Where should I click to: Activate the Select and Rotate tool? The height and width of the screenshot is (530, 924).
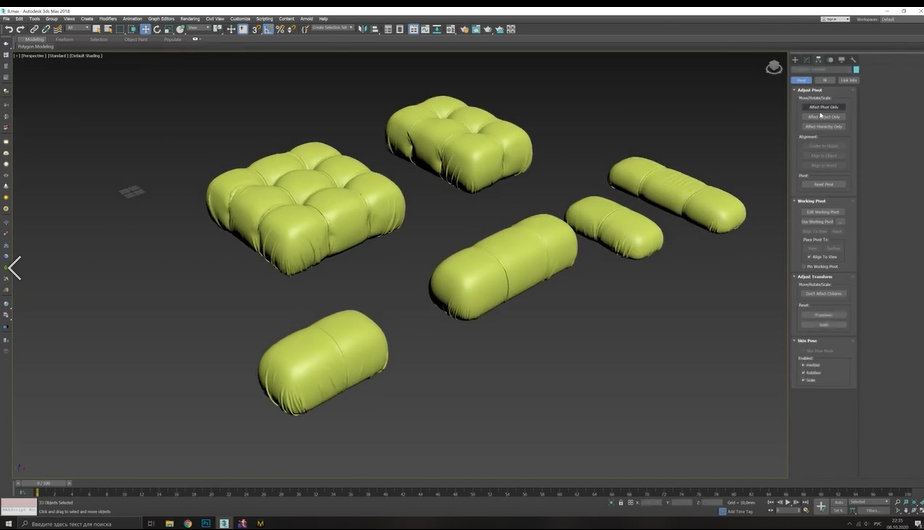click(x=157, y=29)
